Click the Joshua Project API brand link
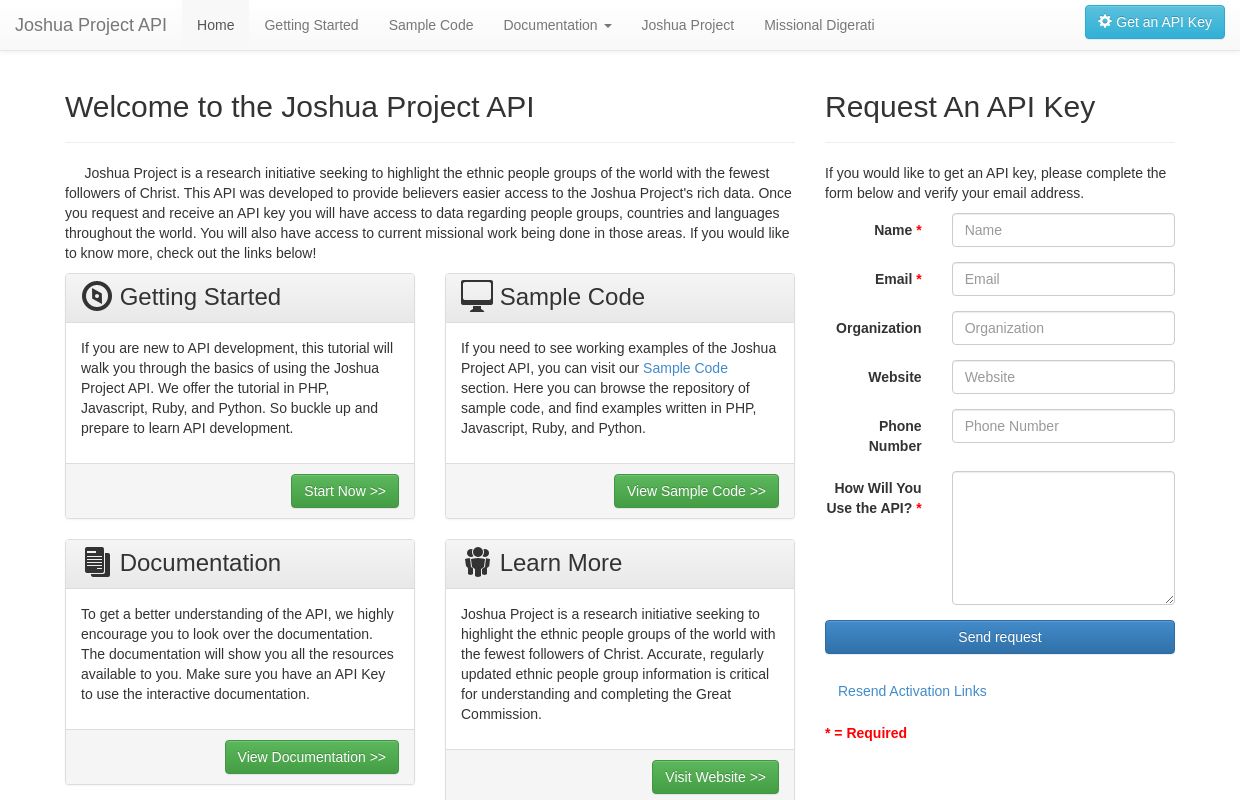Screen dimensions: 1240x800 [x=91, y=25]
